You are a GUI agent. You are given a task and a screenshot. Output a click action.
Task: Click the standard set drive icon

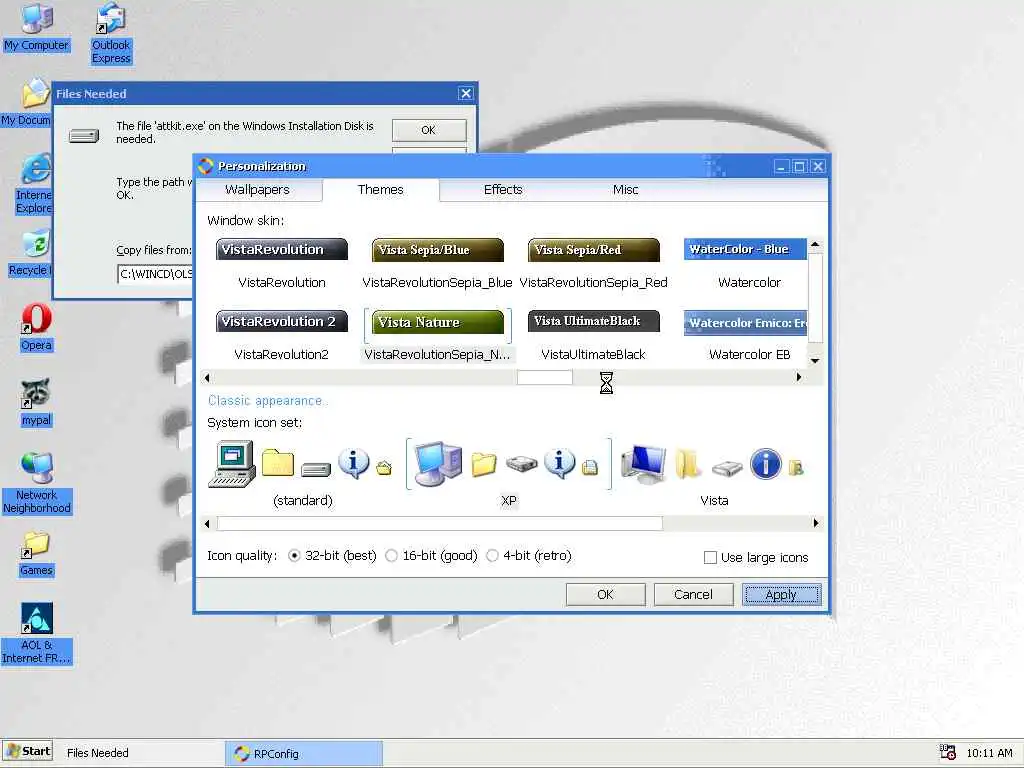pos(316,469)
